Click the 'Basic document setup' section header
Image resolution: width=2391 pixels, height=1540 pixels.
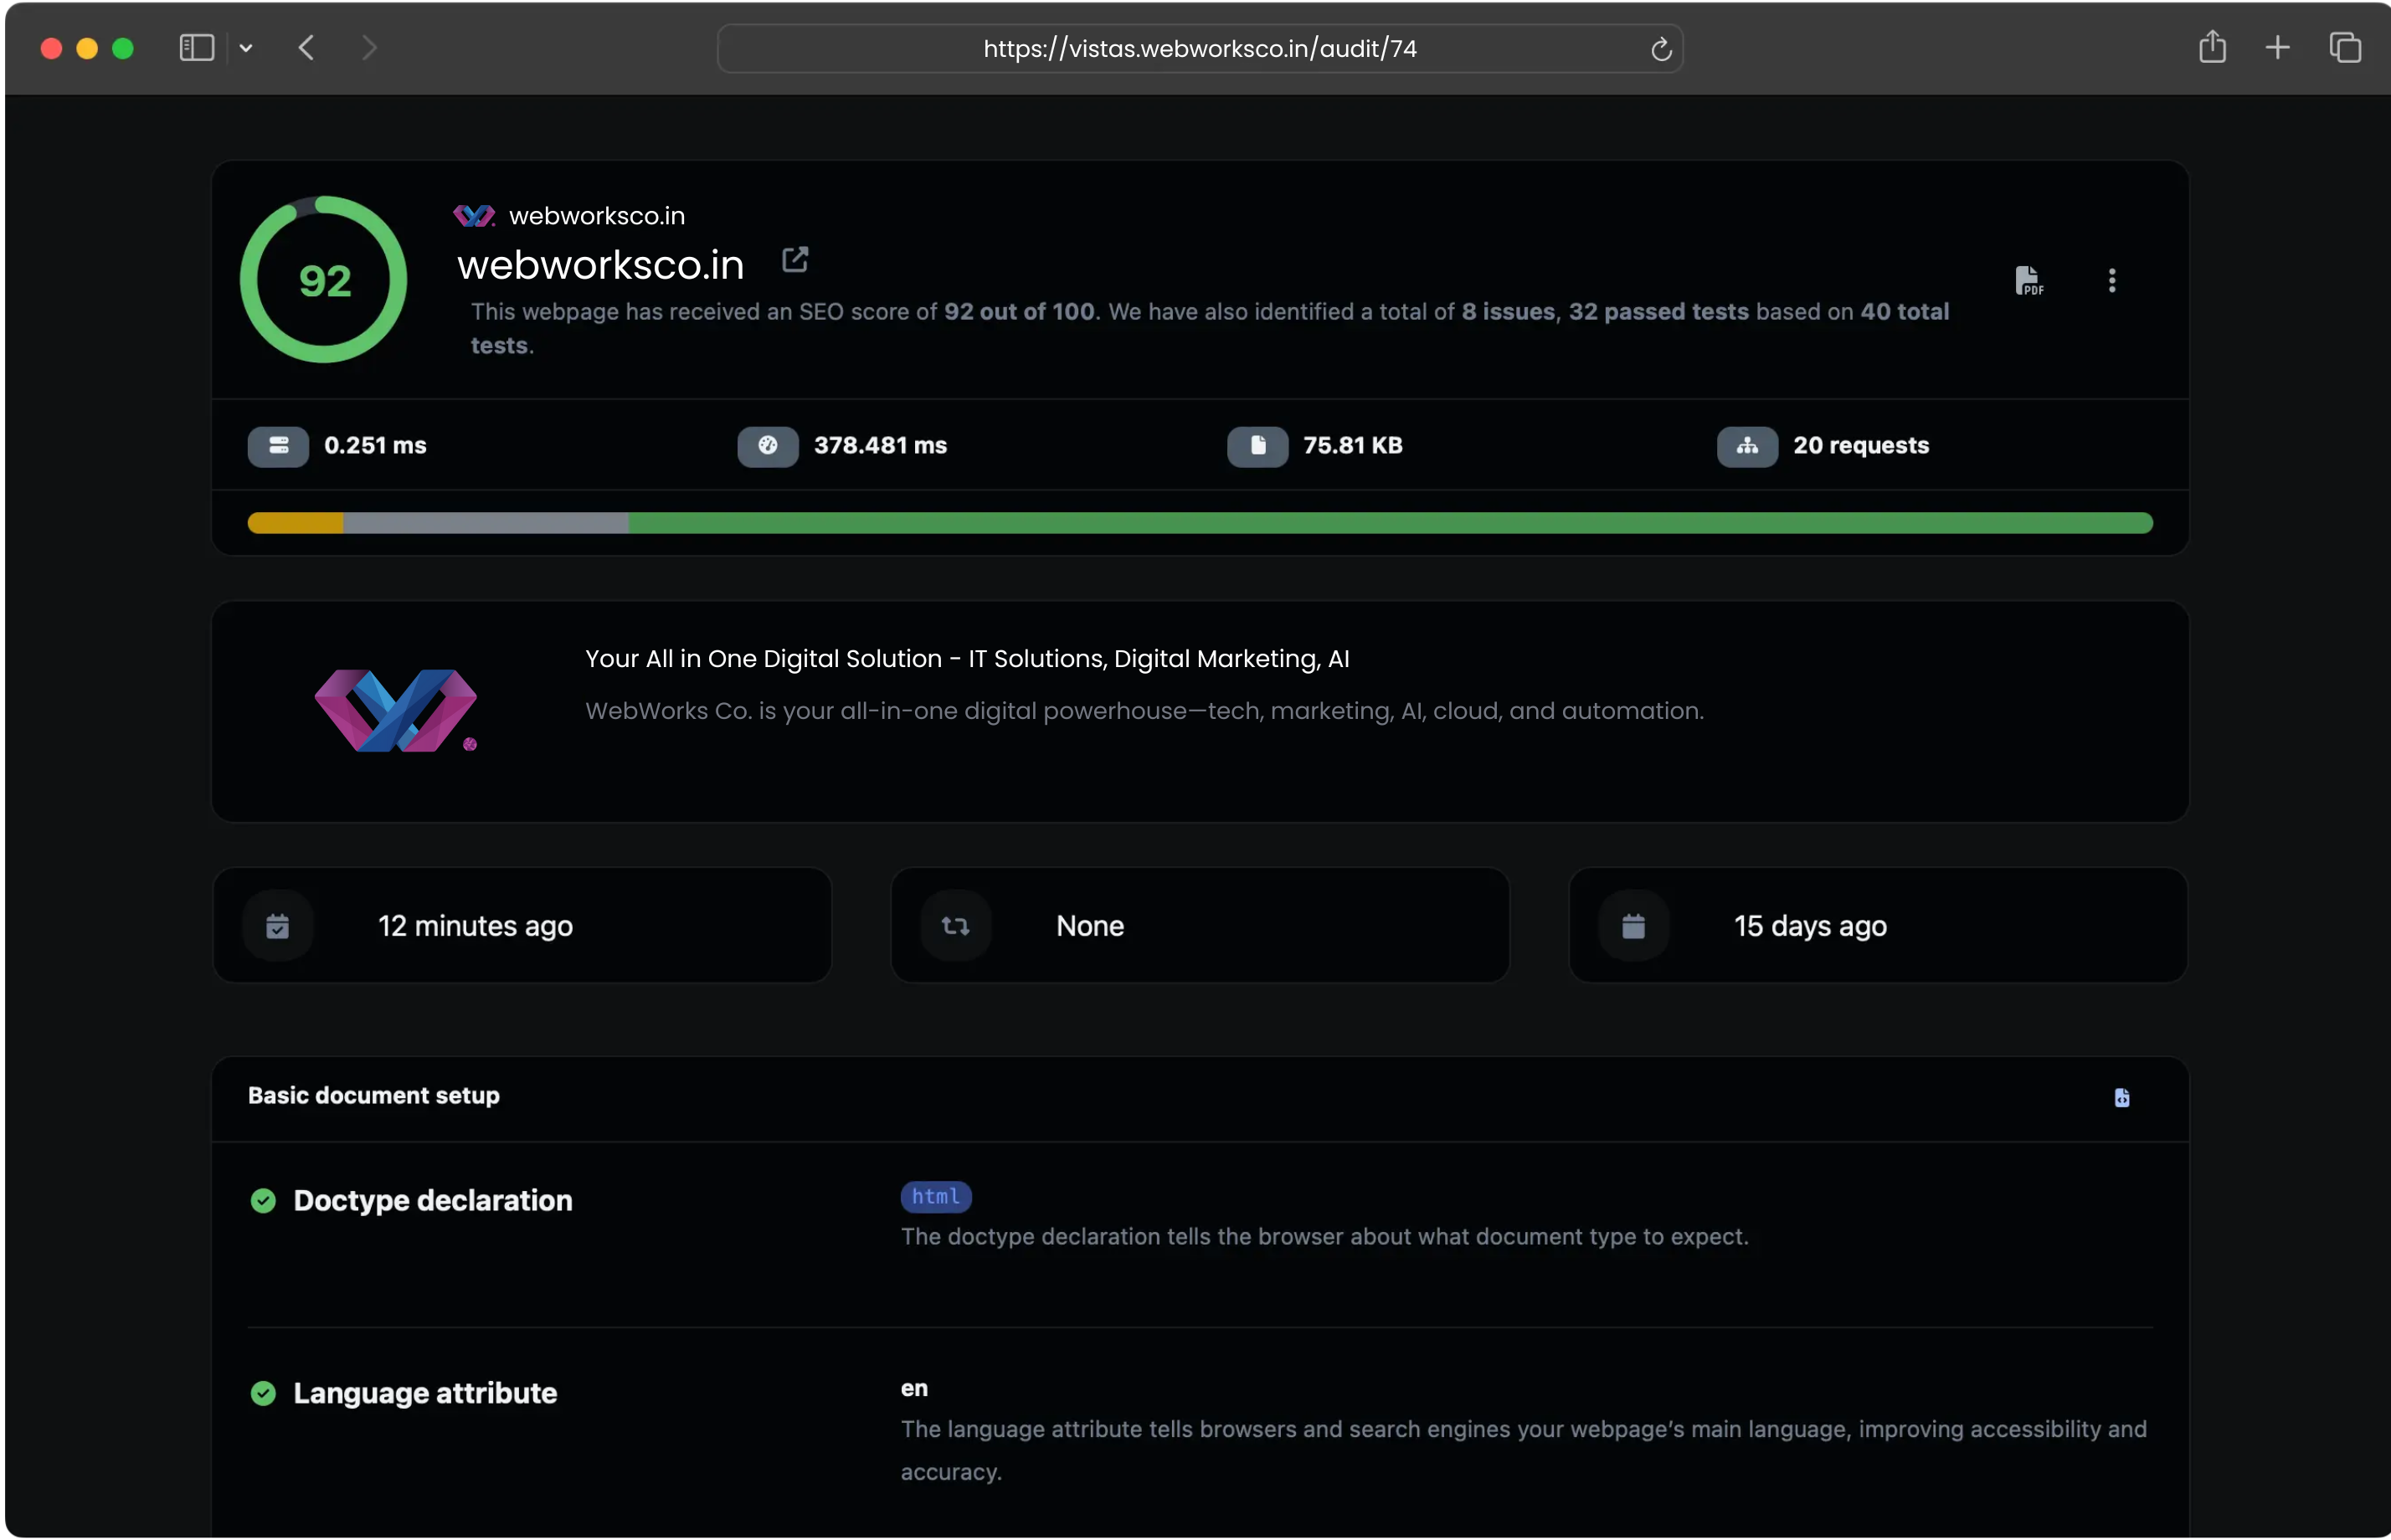pos(373,1095)
